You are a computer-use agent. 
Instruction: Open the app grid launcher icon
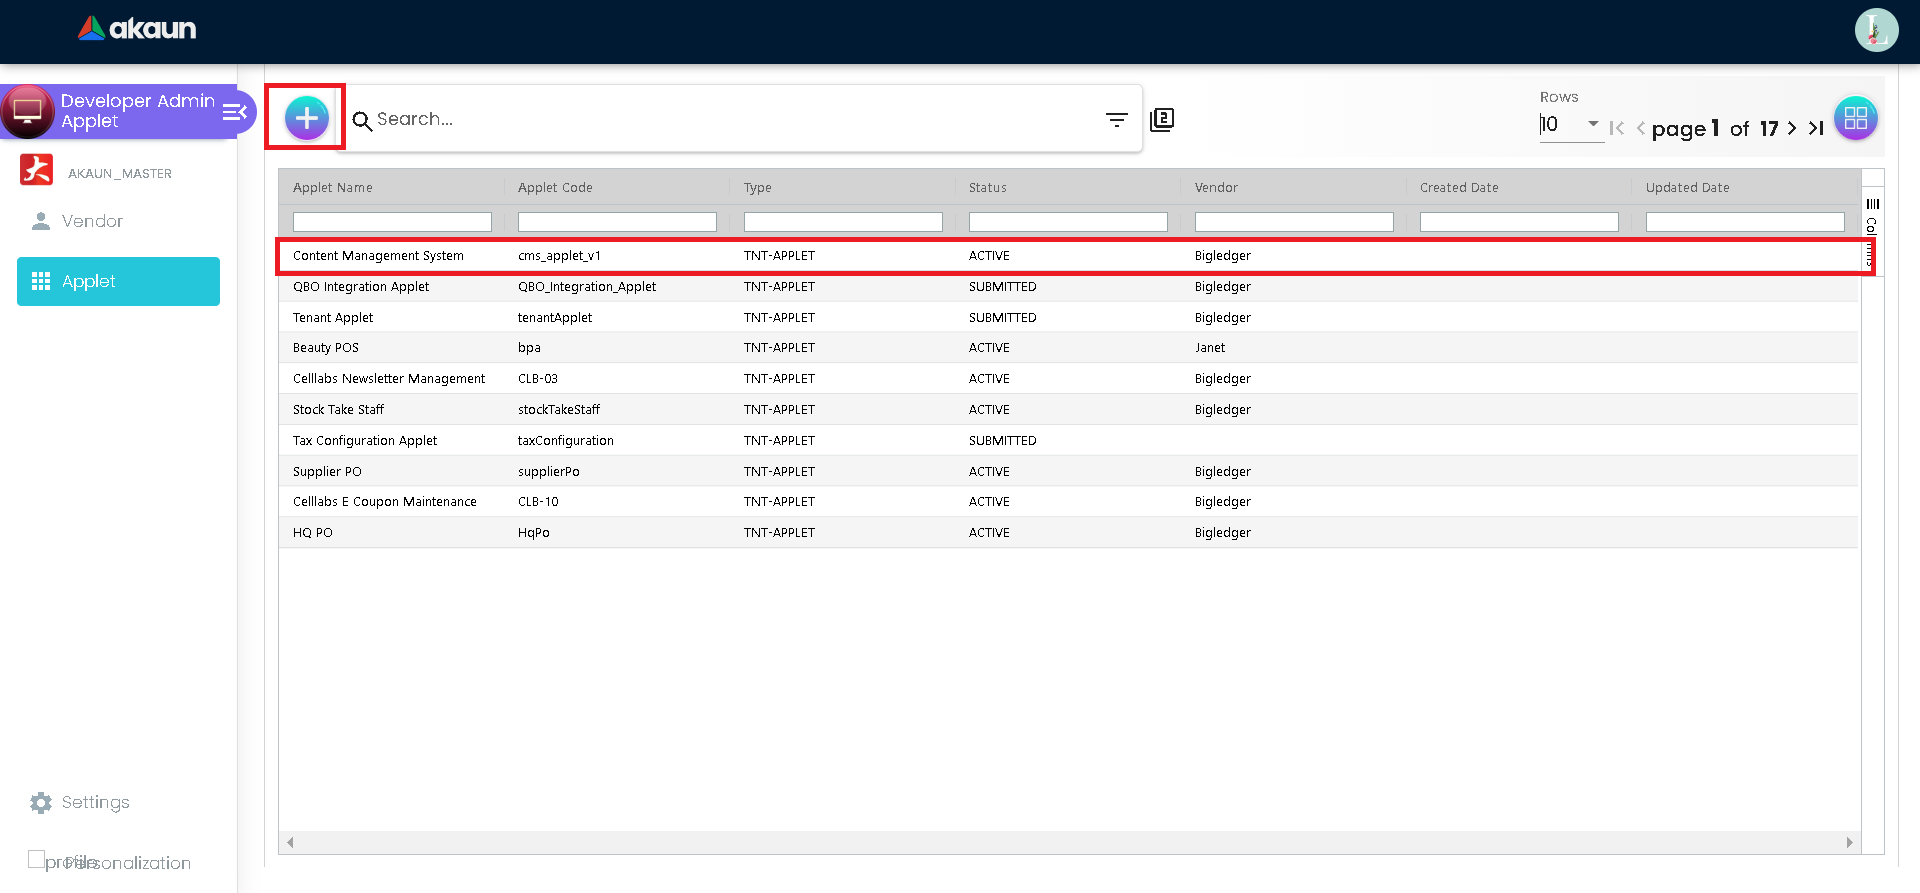coord(1855,119)
